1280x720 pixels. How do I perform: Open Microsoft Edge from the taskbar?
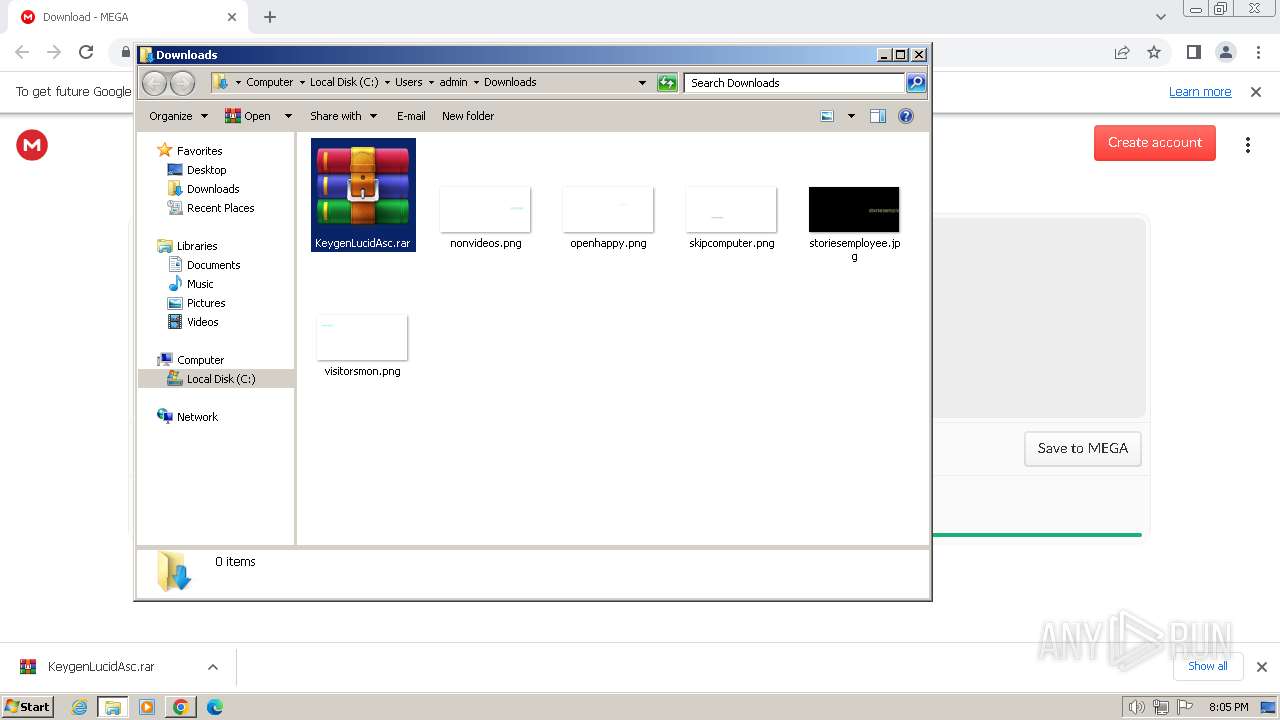[x=214, y=707]
